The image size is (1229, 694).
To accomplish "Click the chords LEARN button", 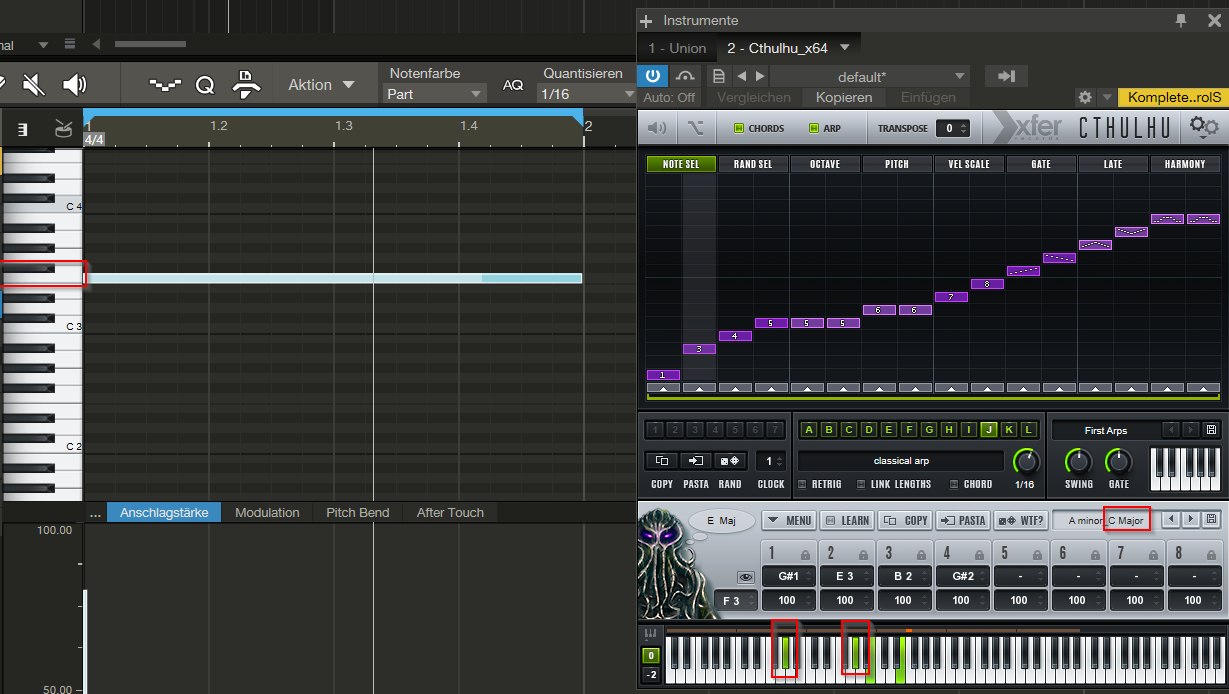I will [846, 520].
